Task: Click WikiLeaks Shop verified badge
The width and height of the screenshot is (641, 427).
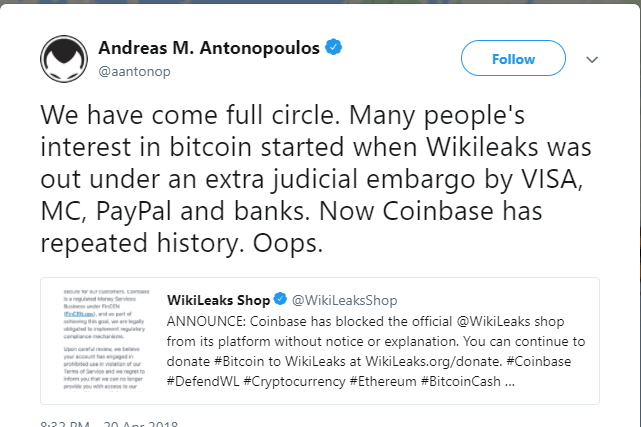Action: click(282, 300)
